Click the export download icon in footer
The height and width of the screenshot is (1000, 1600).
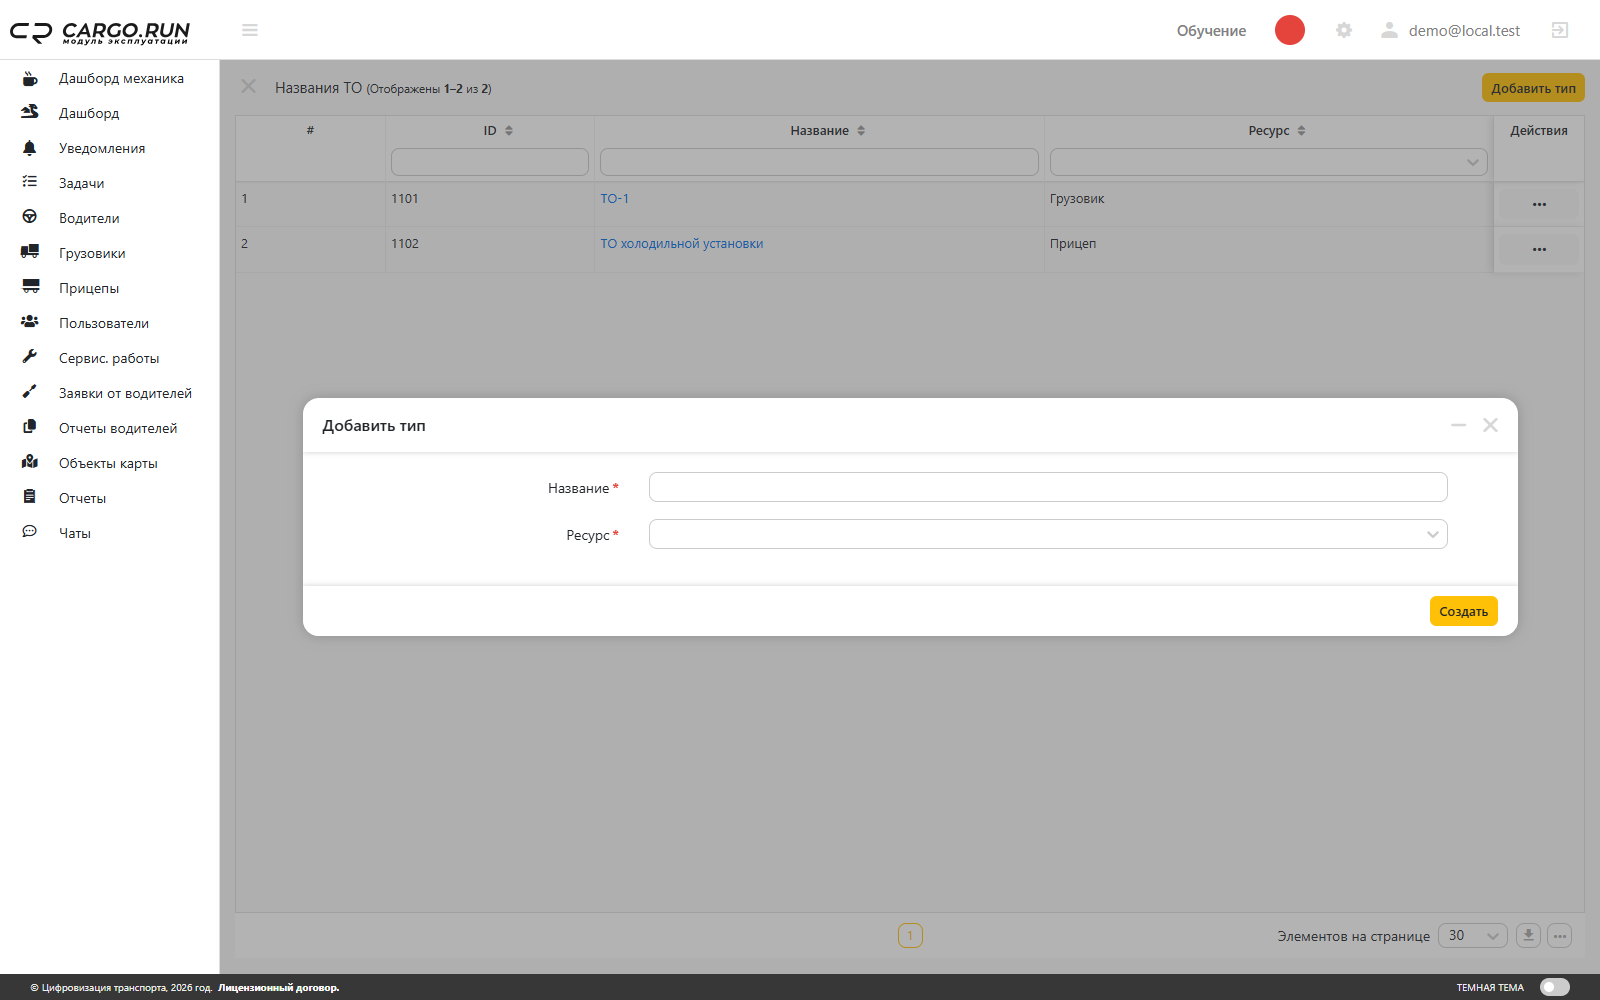[x=1528, y=936]
